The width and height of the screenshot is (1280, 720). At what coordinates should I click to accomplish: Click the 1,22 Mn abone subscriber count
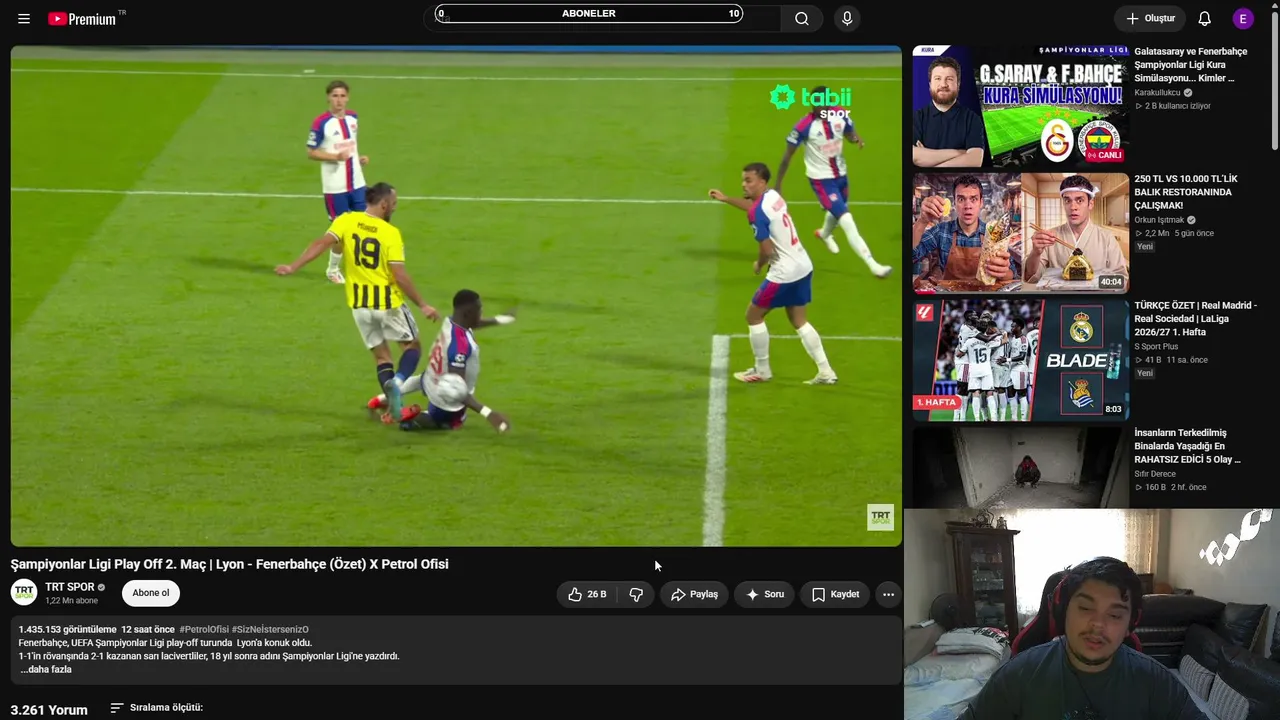tap(72, 601)
